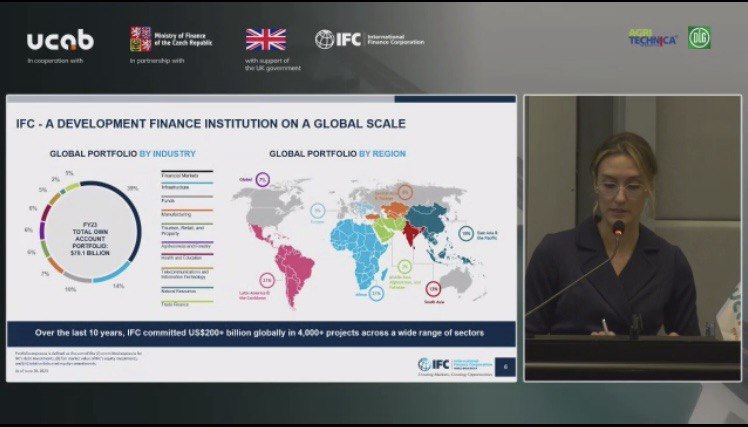Click the gray 10% donut segment
This screenshot has width=748, height=427.
76,277
